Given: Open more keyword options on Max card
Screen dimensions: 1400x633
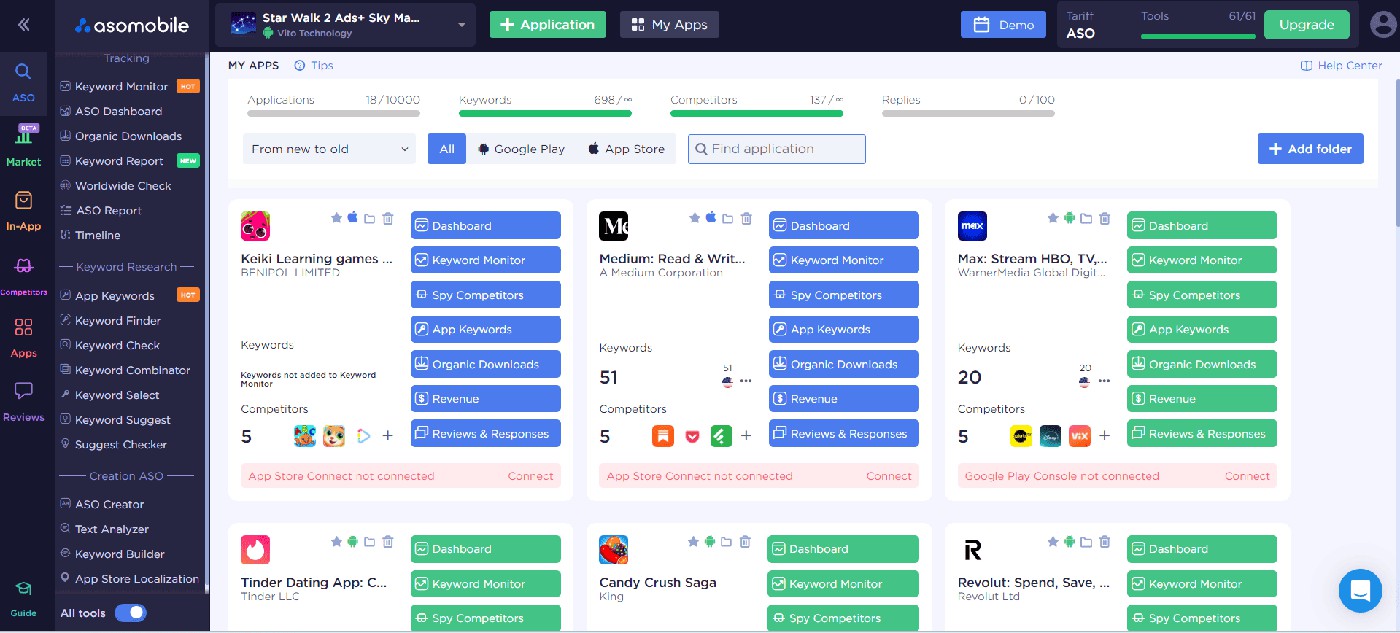Looking at the screenshot, I should click(x=1104, y=381).
